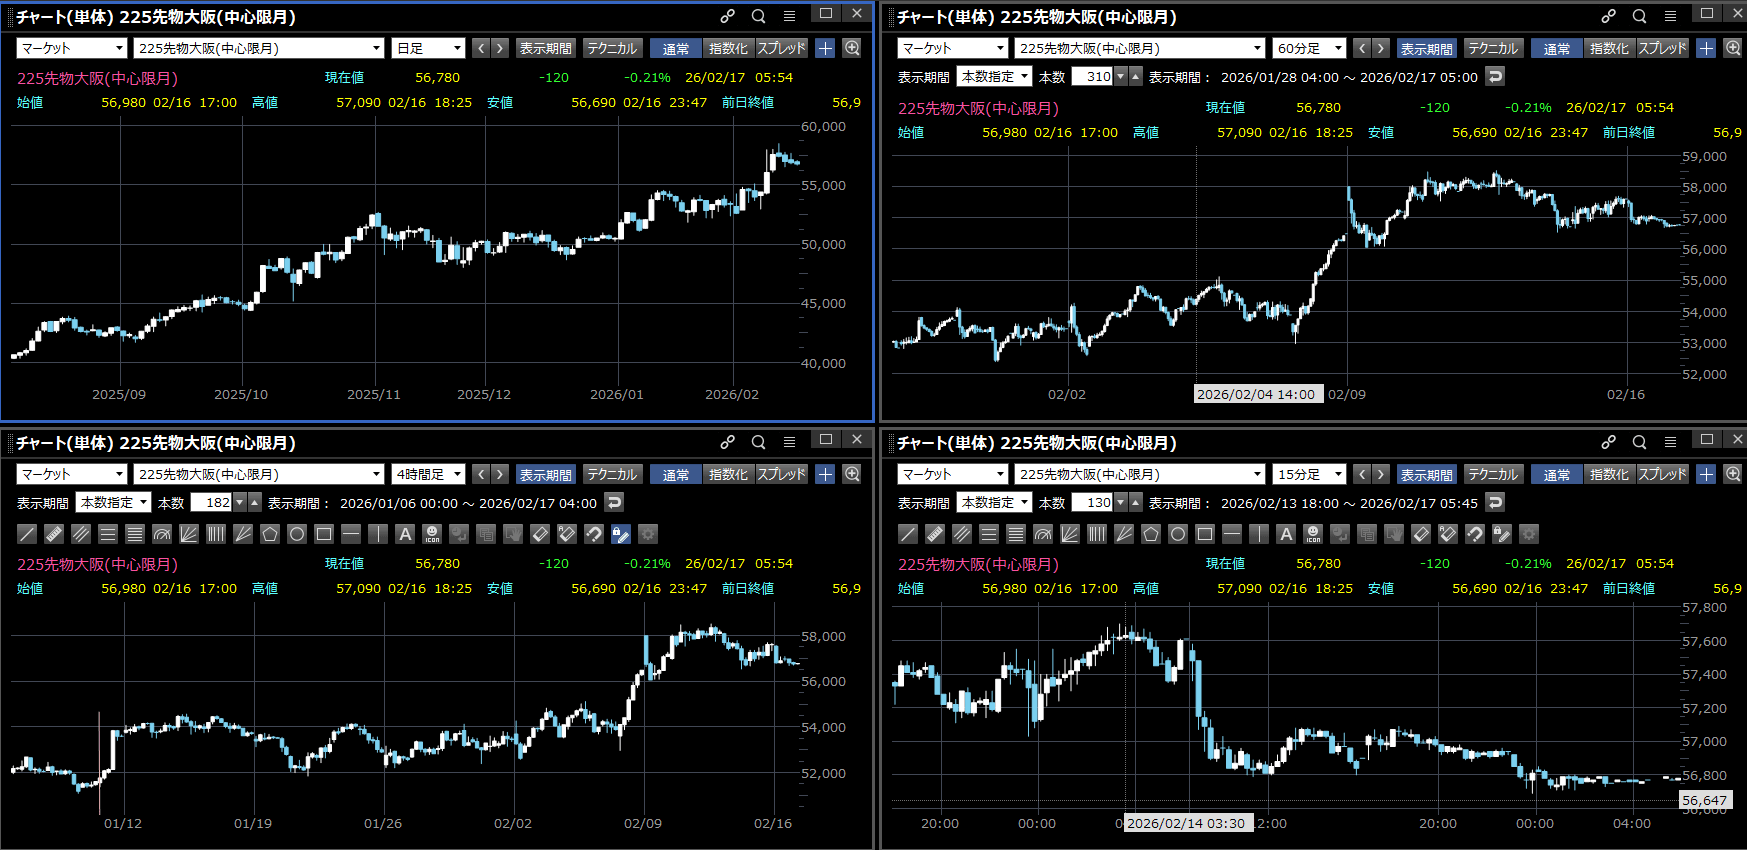The width and height of the screenshot is (1747, 850).
Task: Open the hamburger menu in the 15分足 chart title bar
Action: [1670, 442]
